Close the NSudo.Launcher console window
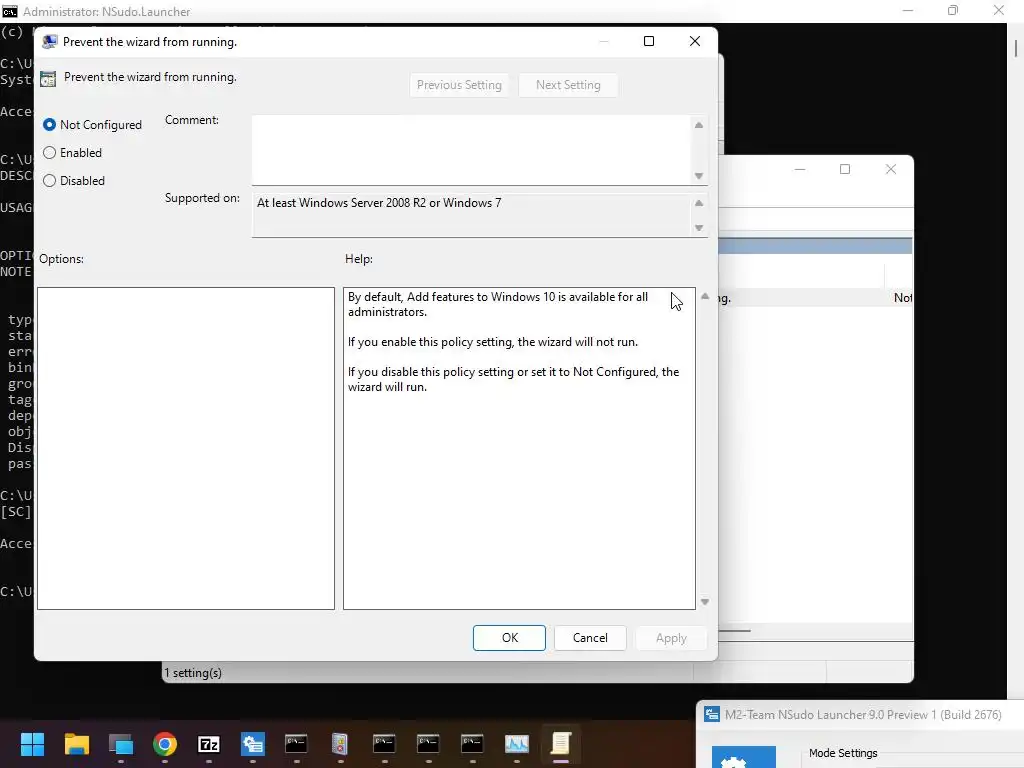The image size is (1024, 768). [x=999, y=10]
